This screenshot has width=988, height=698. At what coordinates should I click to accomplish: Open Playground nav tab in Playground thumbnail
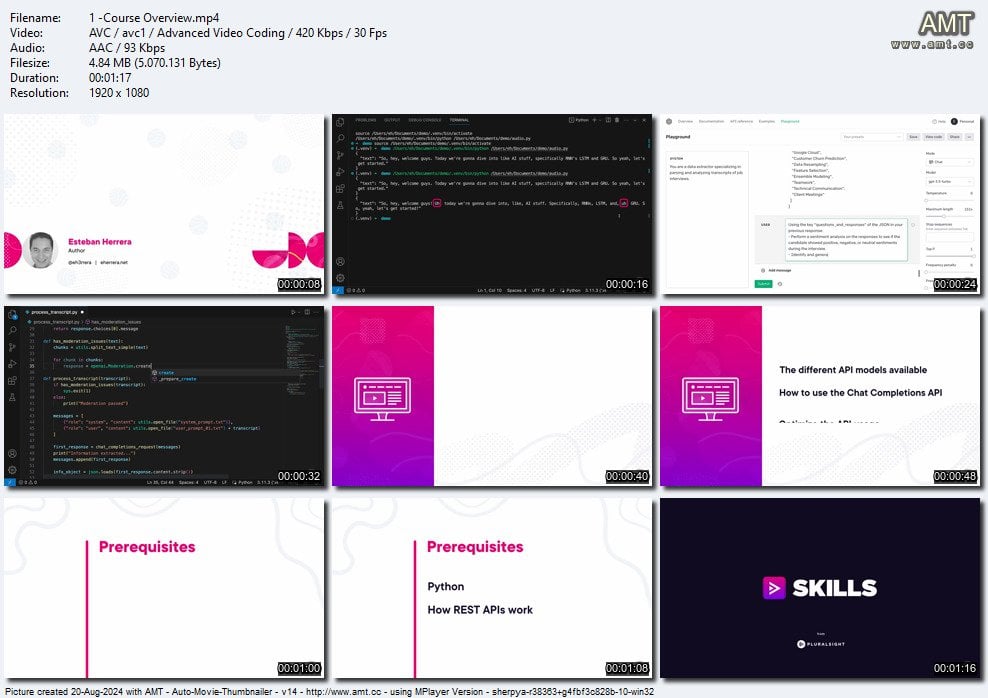[x=790, y=122]
